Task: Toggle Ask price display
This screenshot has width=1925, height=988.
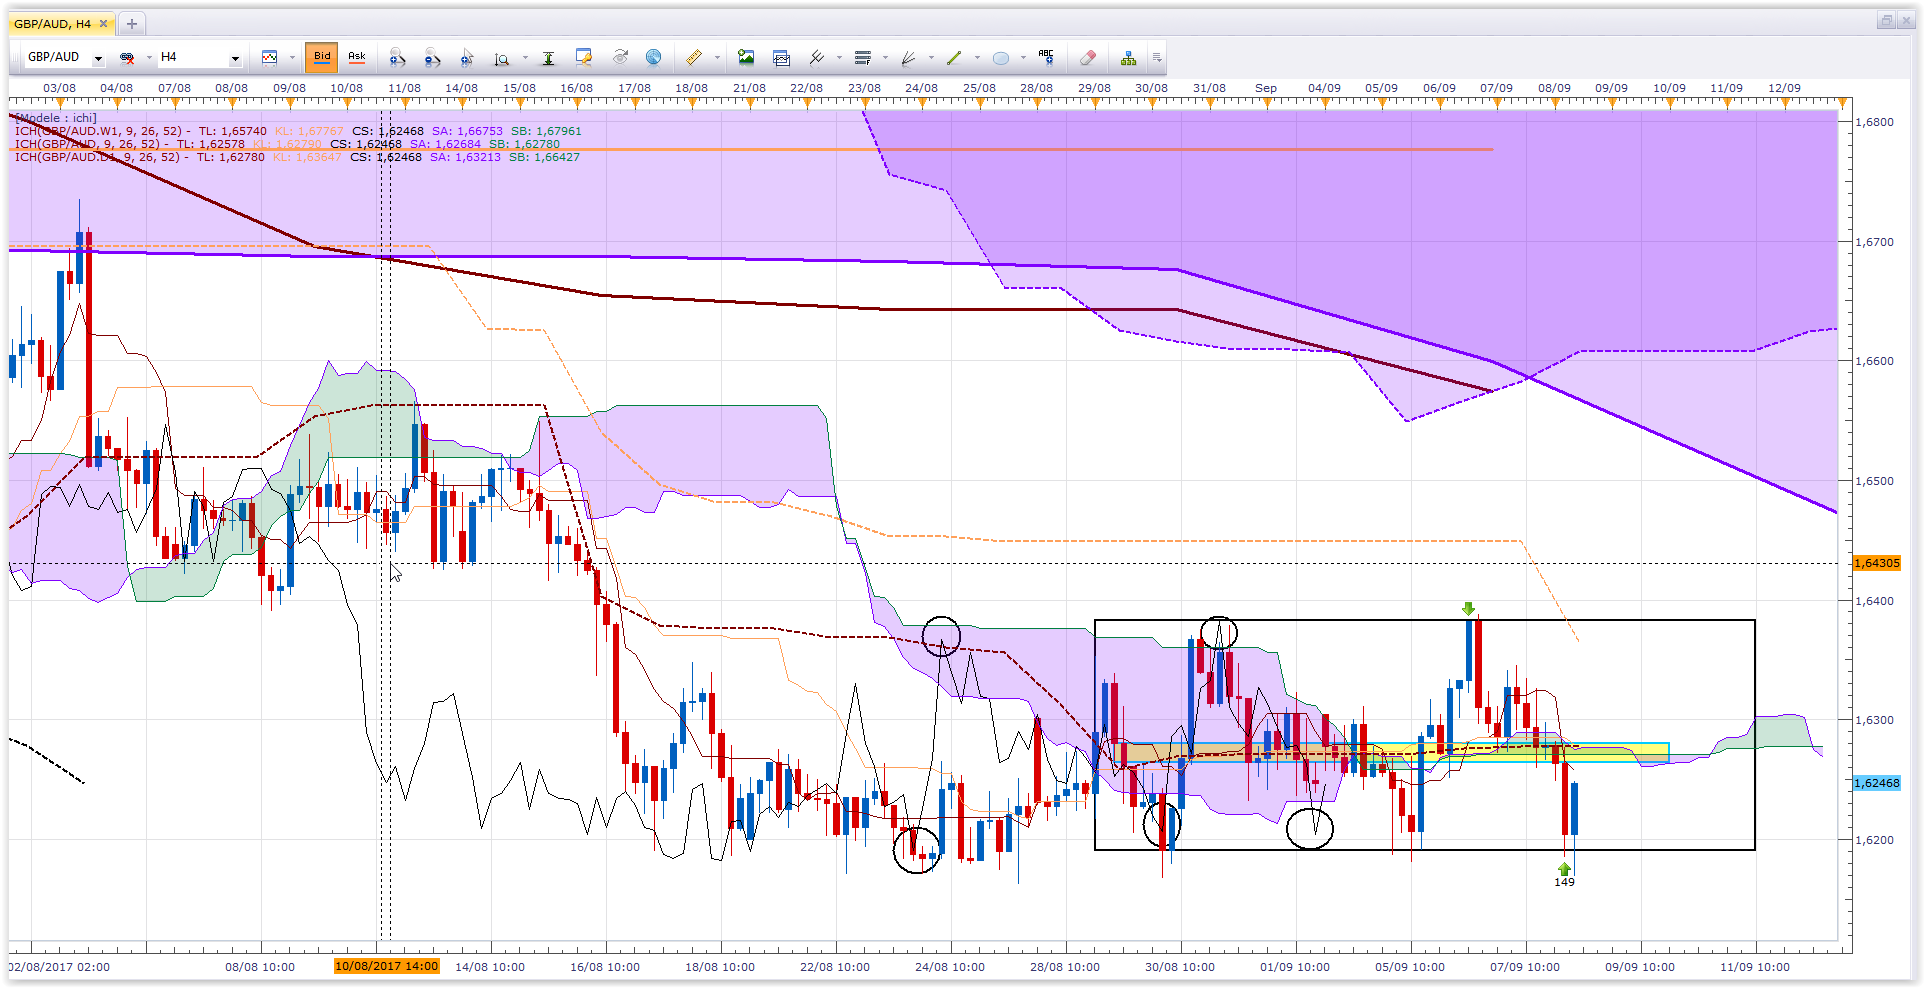Action: tap(357, 57)
